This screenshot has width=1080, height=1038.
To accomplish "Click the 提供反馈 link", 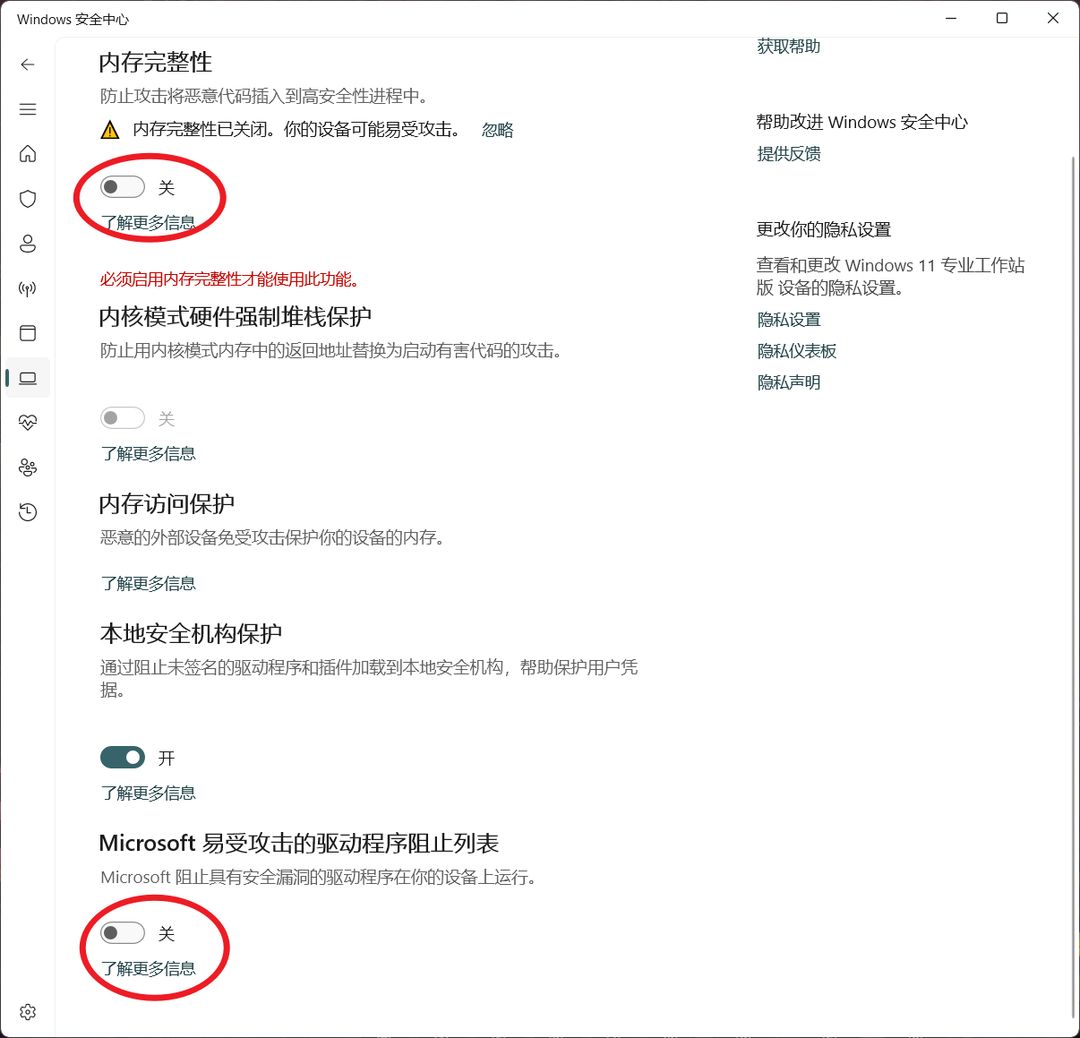I will click(x=789, y=154).
